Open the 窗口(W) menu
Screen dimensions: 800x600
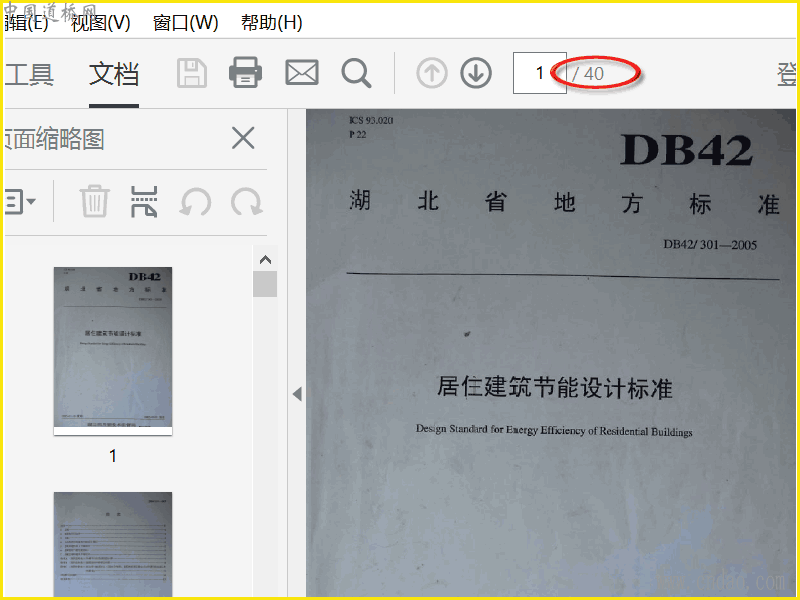point(186,23)
